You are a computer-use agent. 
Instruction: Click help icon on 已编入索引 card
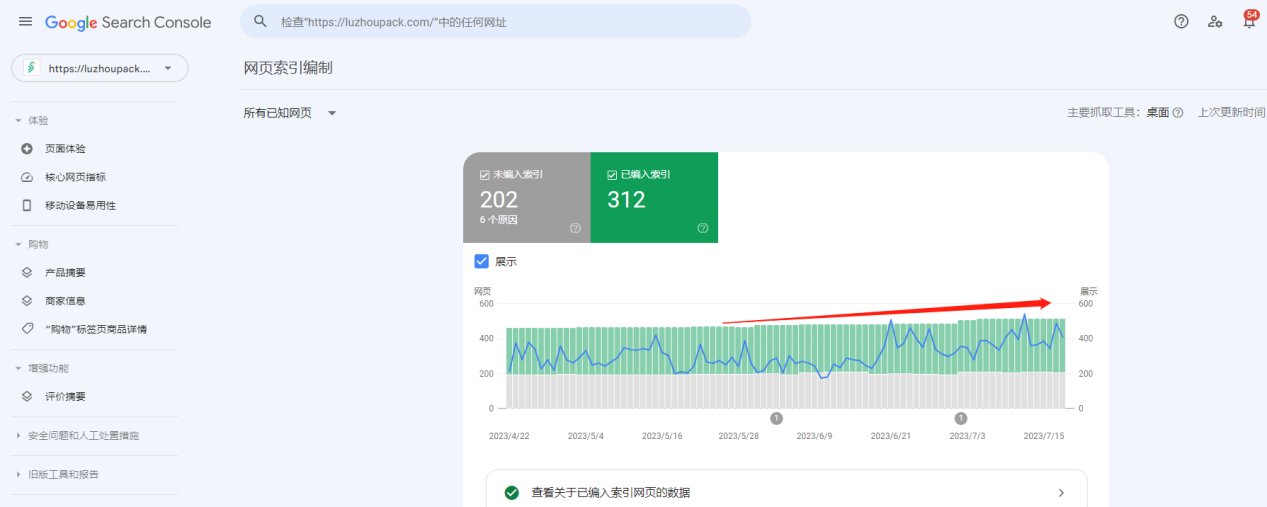click(x=703, y=228)
